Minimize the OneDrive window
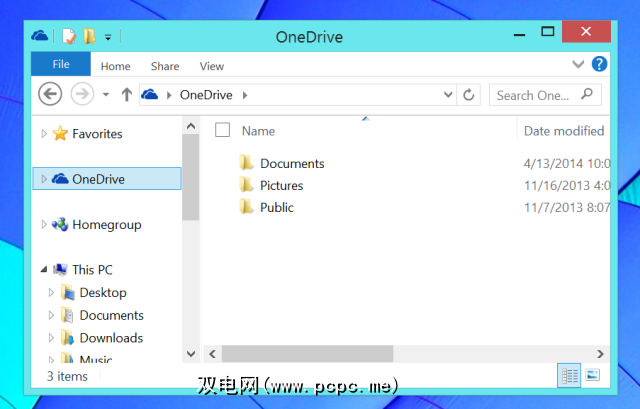The height and width of the screenshot is (409, 640). point(519,34)
